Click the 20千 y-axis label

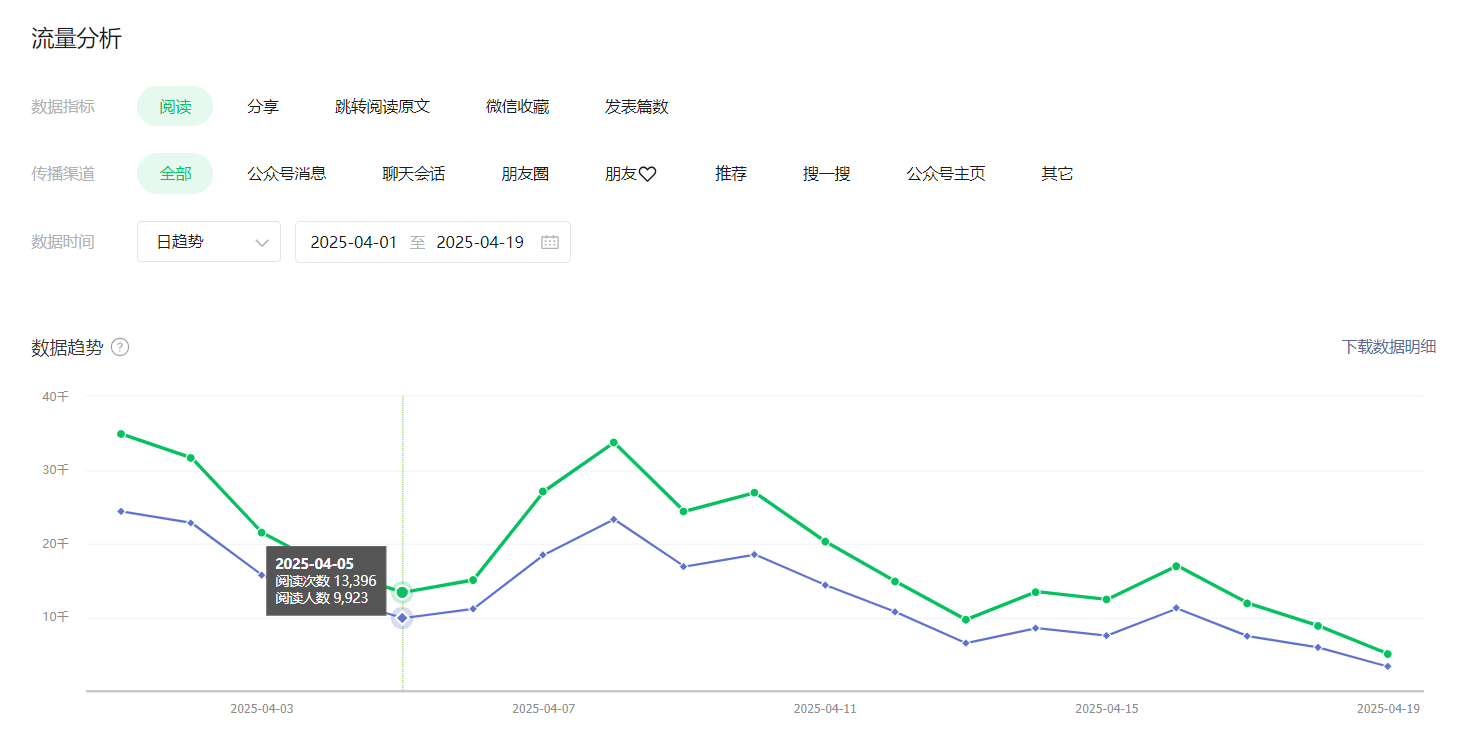pos(55,544)
